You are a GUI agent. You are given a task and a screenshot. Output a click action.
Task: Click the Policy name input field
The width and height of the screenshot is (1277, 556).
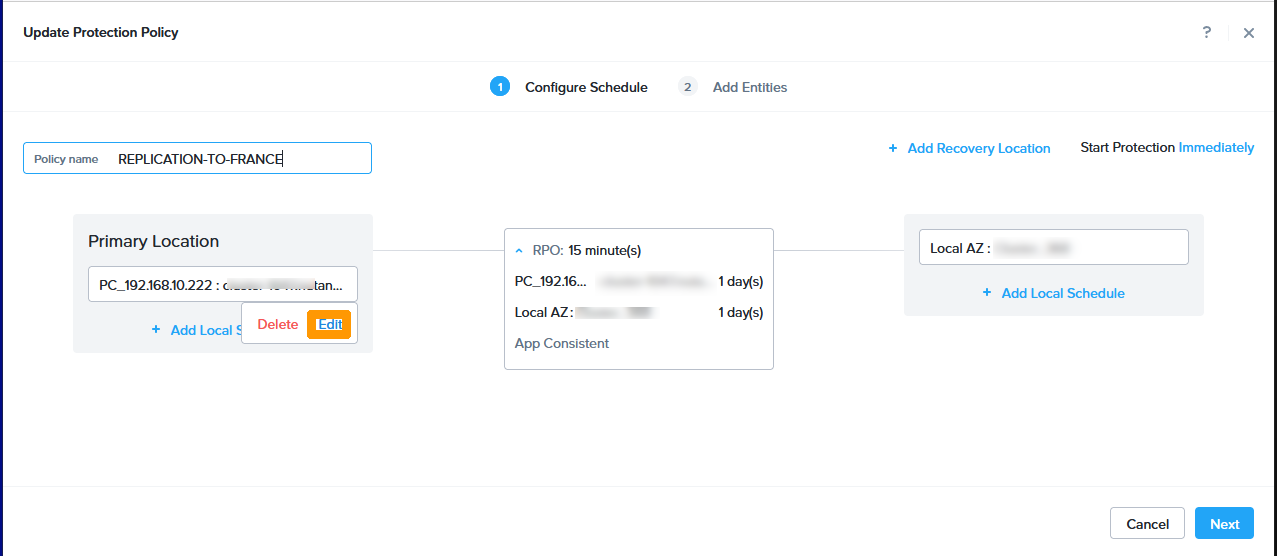tap(240, 158)
